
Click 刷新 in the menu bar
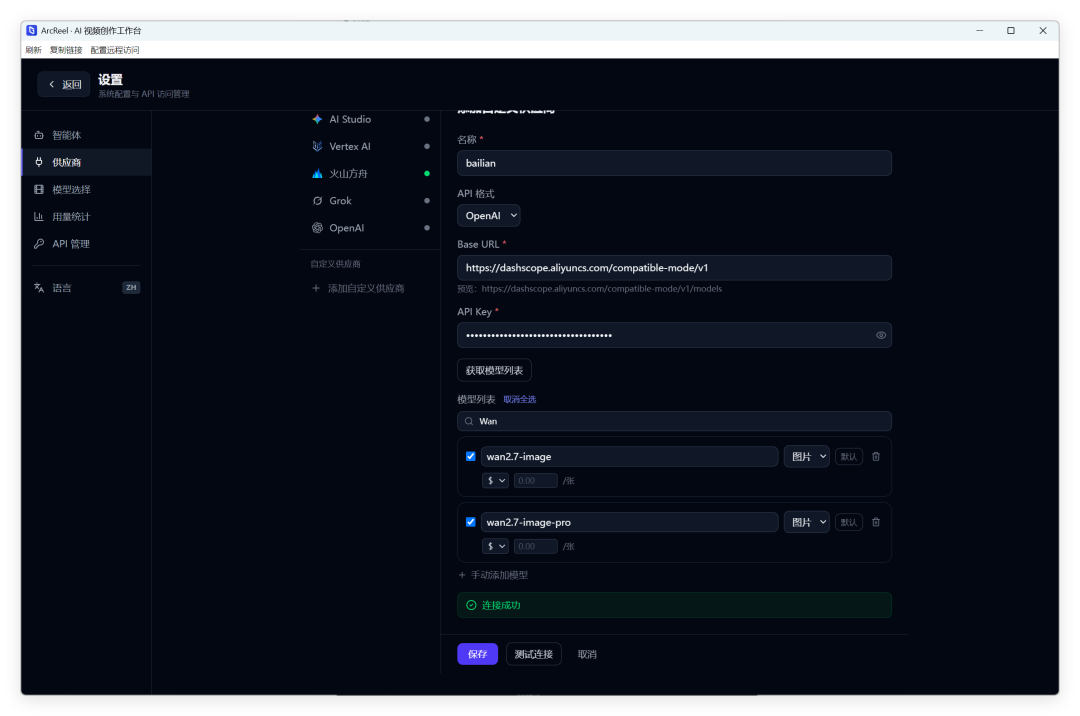coord(33,50)
